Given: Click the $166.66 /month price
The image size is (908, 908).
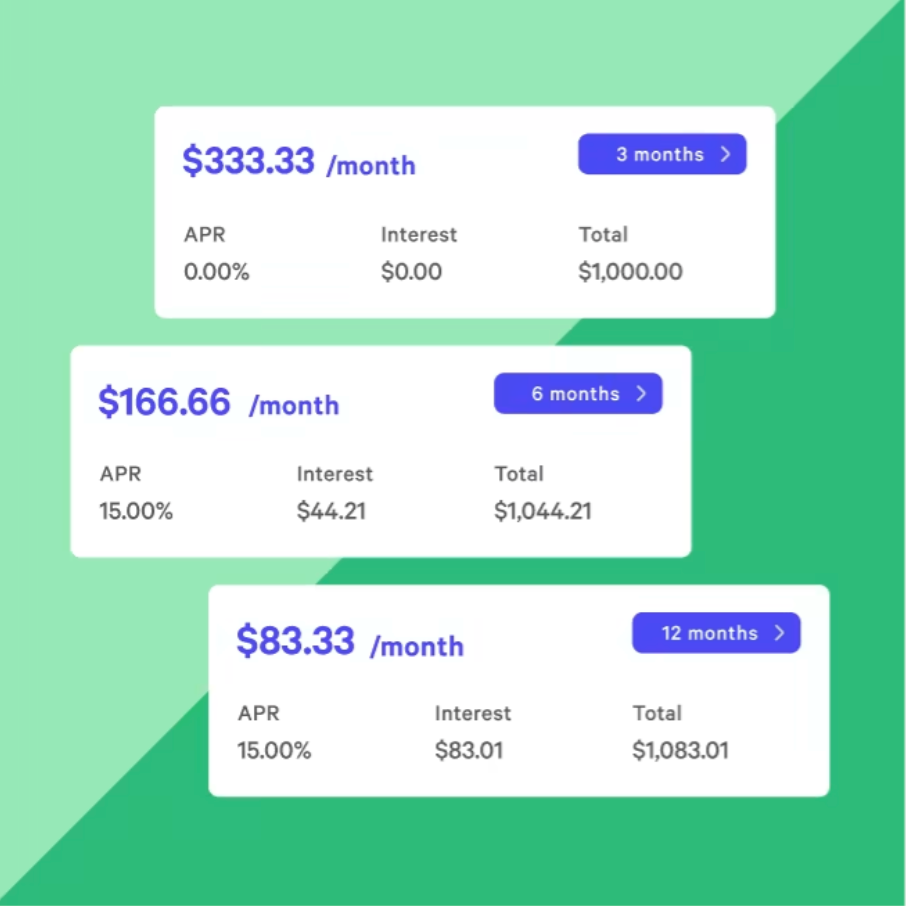Looking at the screenshot, I should click(x=218, y=402).
